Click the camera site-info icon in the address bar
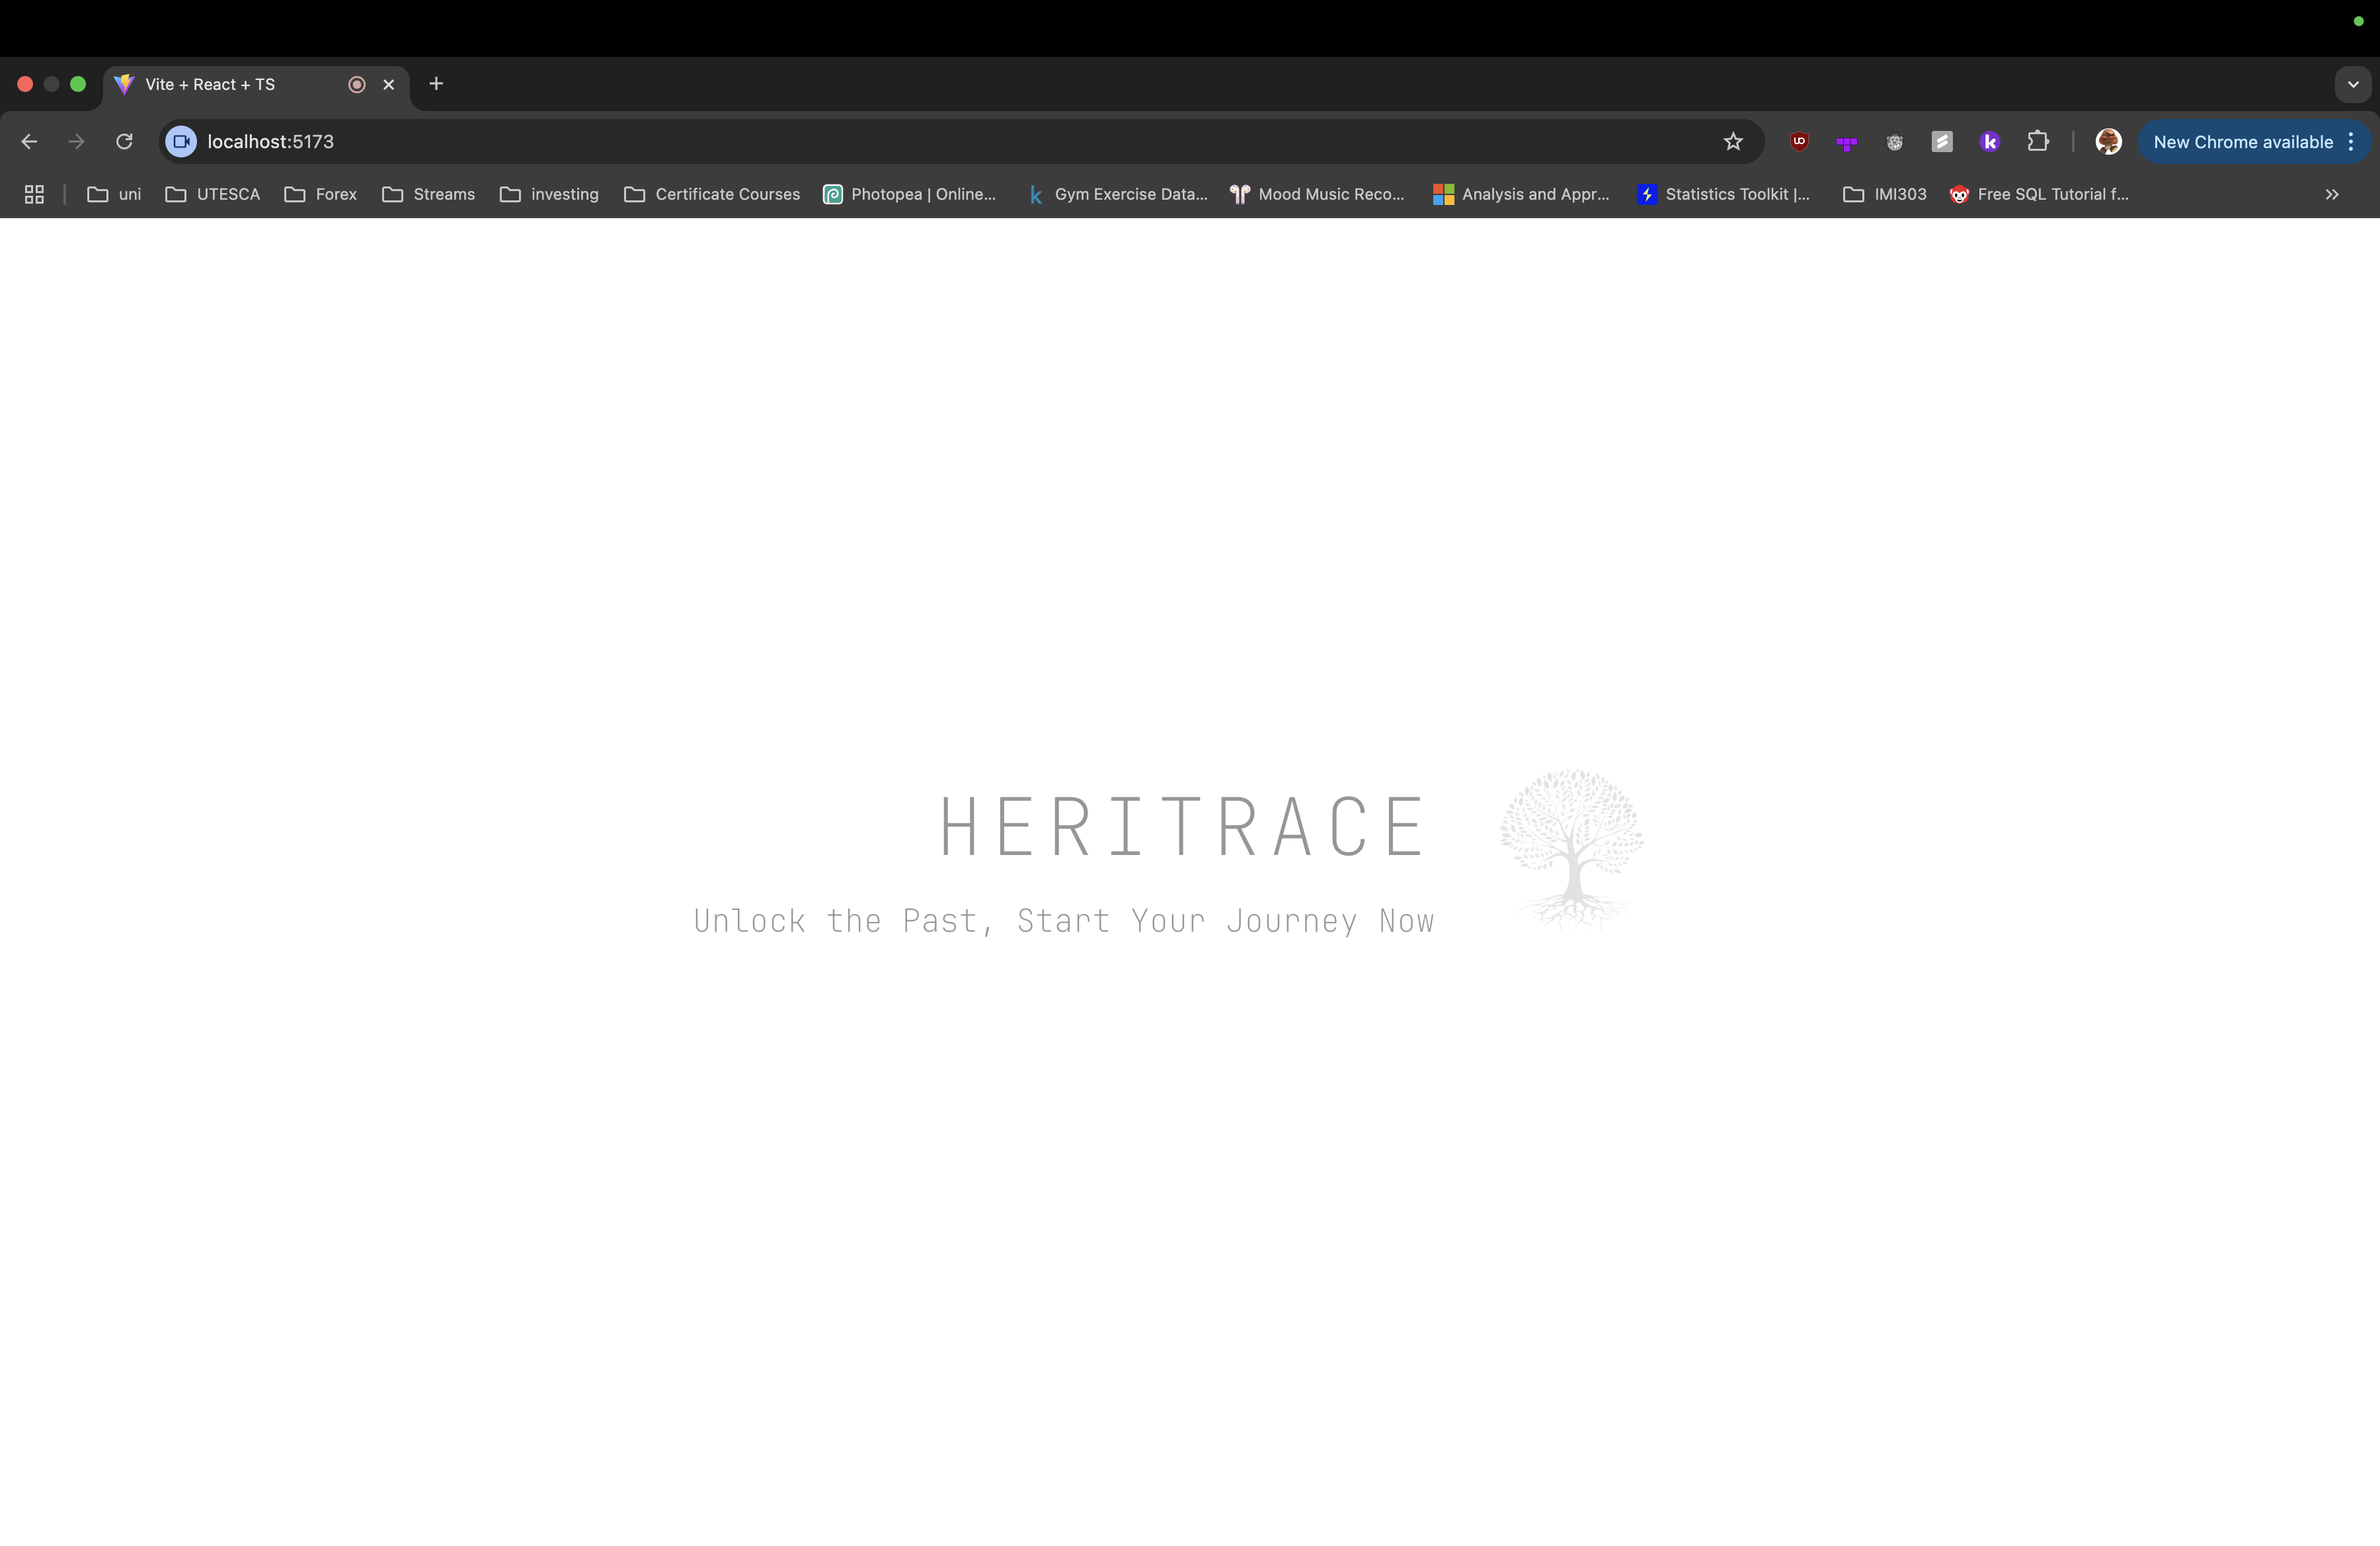The image size is (2380, 1546). coord(181,142)
